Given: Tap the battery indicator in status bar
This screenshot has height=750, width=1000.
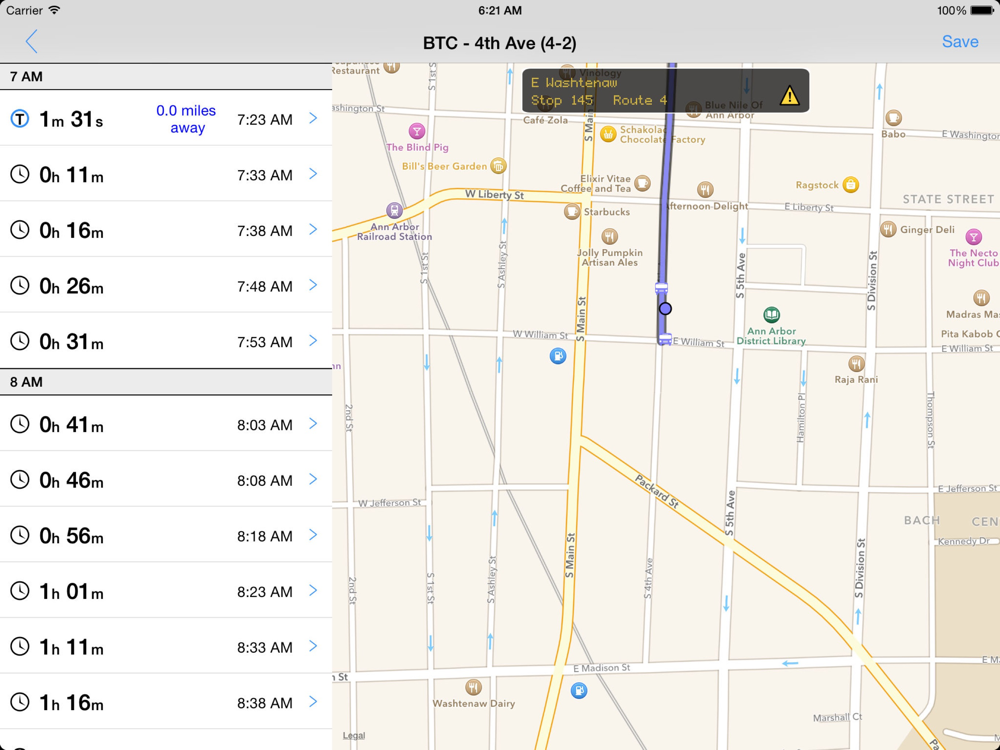Looking at the screenshot, I should coord(982,10).
